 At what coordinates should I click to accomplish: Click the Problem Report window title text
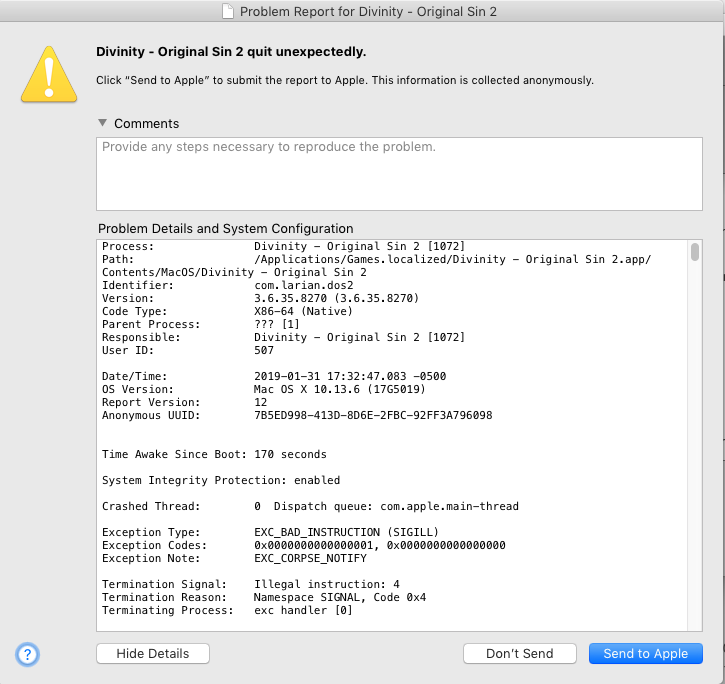tap(368, 12)
